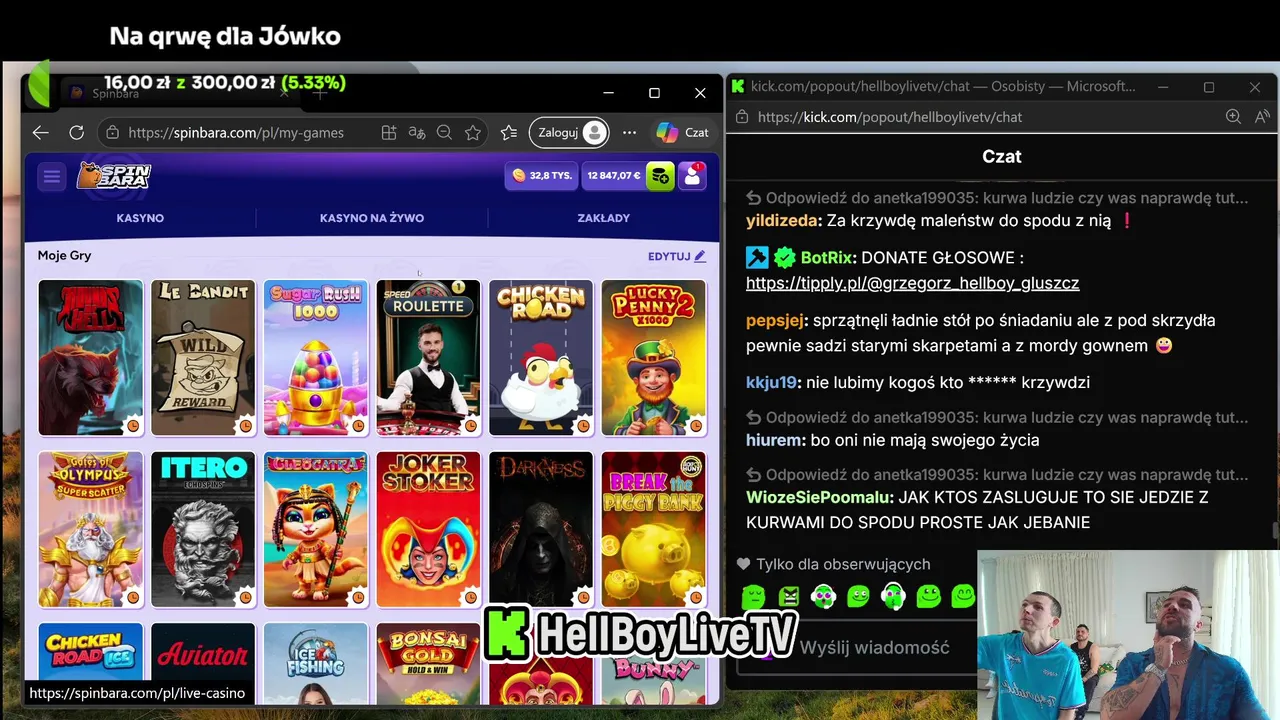1280x720 pixels.
Task: Click the clock badge on Lucky Penny 2
Action: click(696, 426)
